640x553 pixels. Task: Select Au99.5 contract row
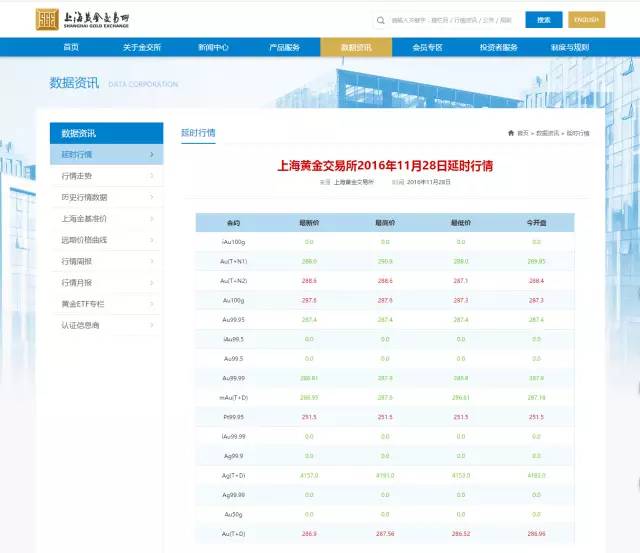pos(385,359)
